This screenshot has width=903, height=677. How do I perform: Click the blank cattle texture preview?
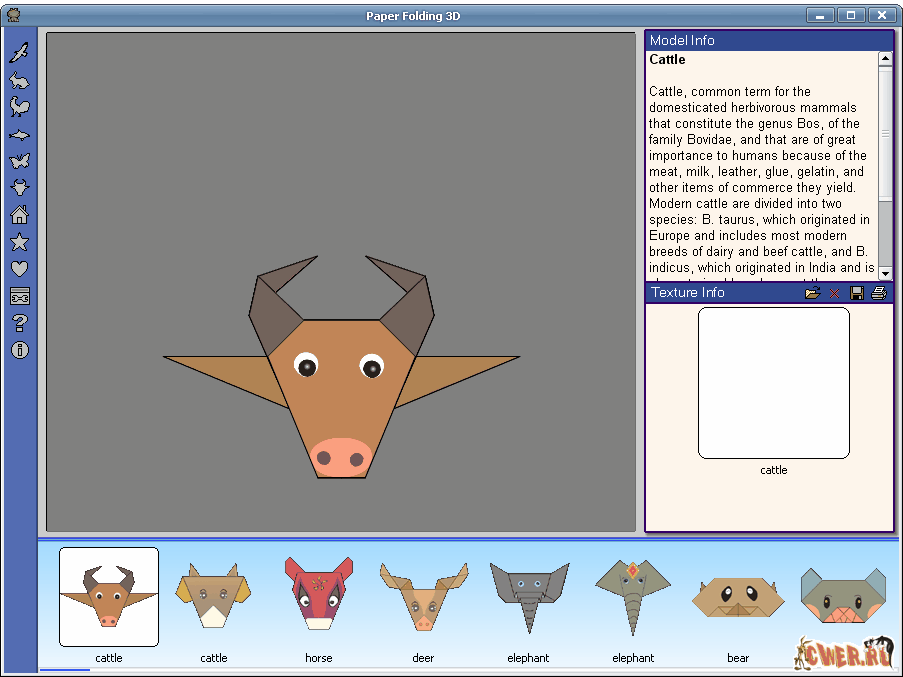coord(773,383)
